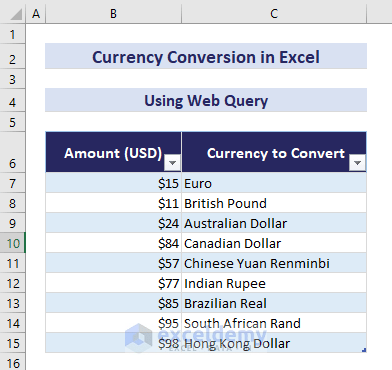Screen dimensions: 392x370
Task: Select row 11 header
Action: pyautogui.click(x=13, y=263)
